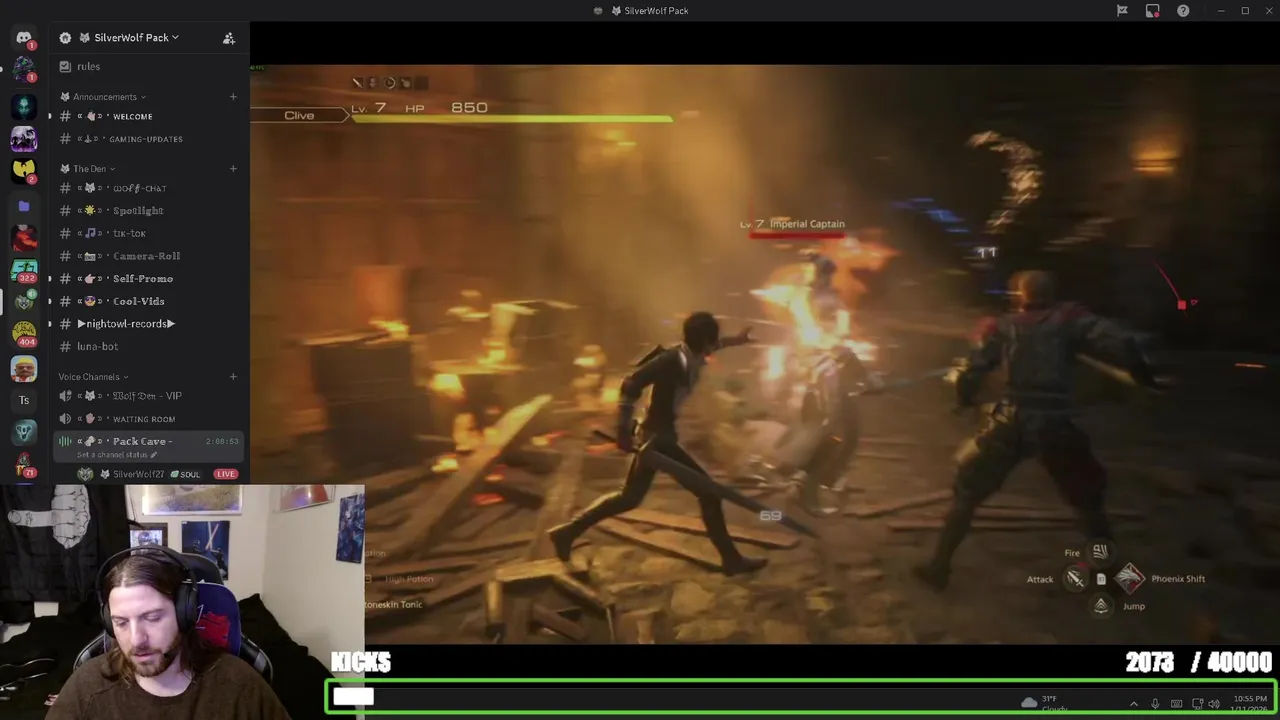The height and width of the screenshot is (720, 1280).
Task: Open the purple cartoon characters server icon
Action: click(x=24, y=139)
